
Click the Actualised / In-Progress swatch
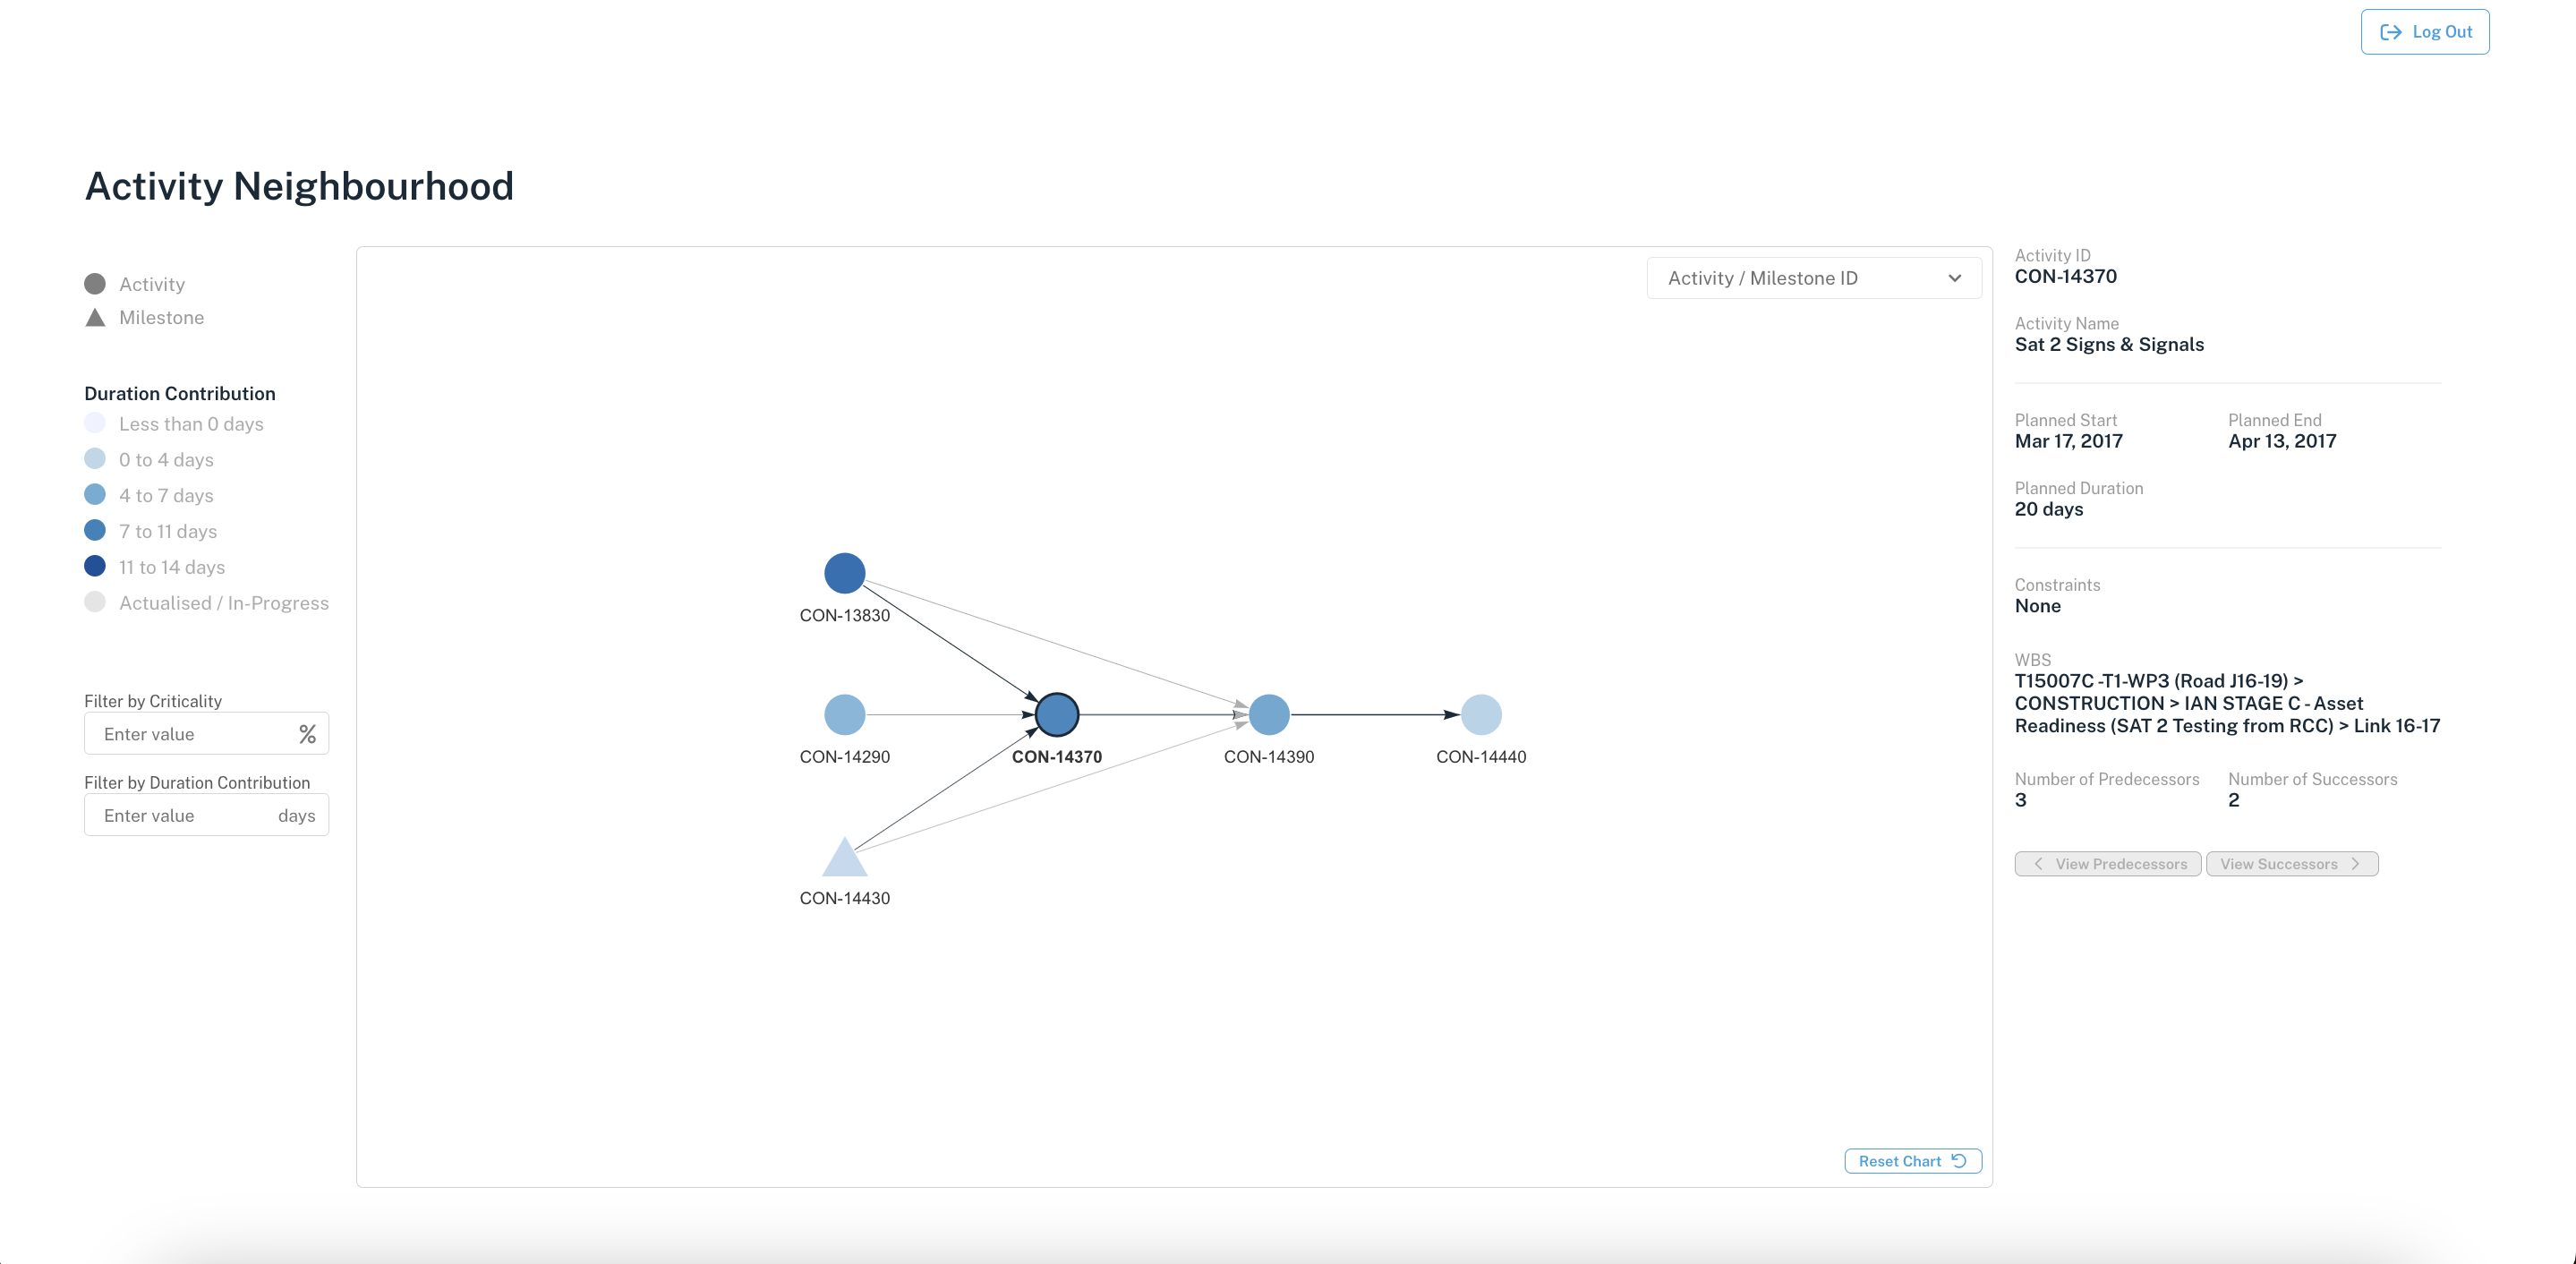[95, 602]
